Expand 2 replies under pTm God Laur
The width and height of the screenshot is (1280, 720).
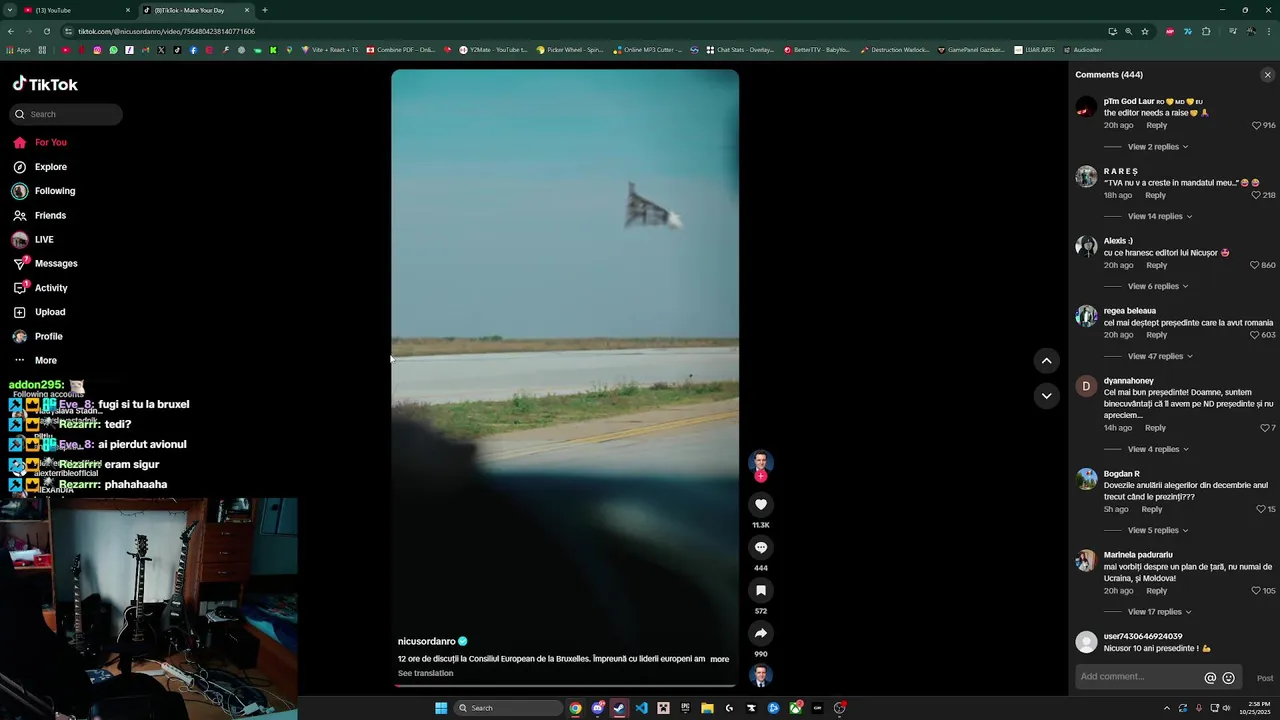[1158, 147]
